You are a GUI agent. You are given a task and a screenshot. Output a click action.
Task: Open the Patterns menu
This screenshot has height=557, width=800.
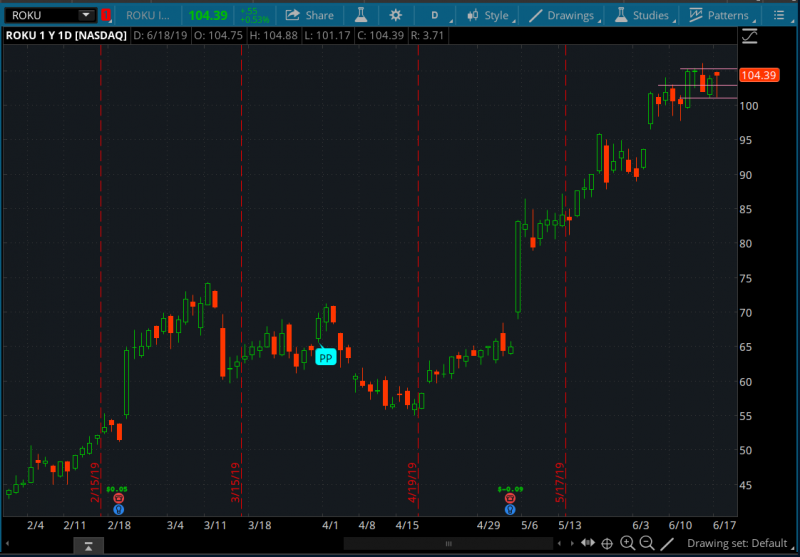click(718, 15)
